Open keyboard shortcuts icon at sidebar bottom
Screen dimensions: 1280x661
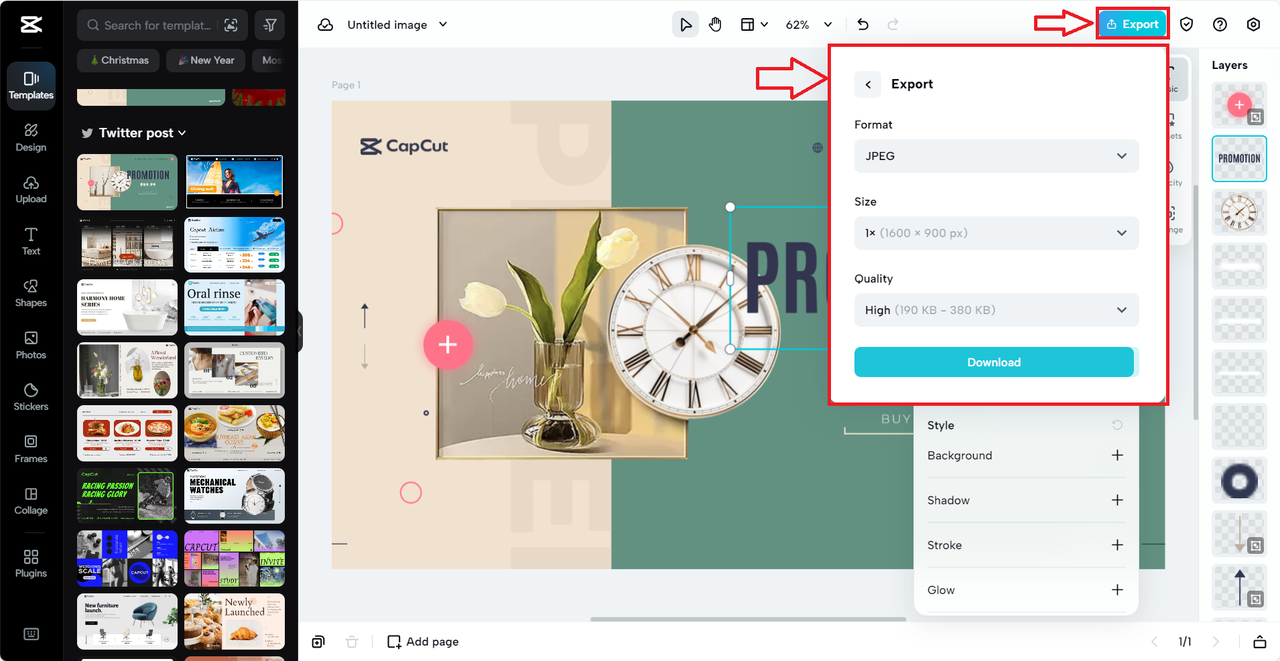(x=31, y=634)
